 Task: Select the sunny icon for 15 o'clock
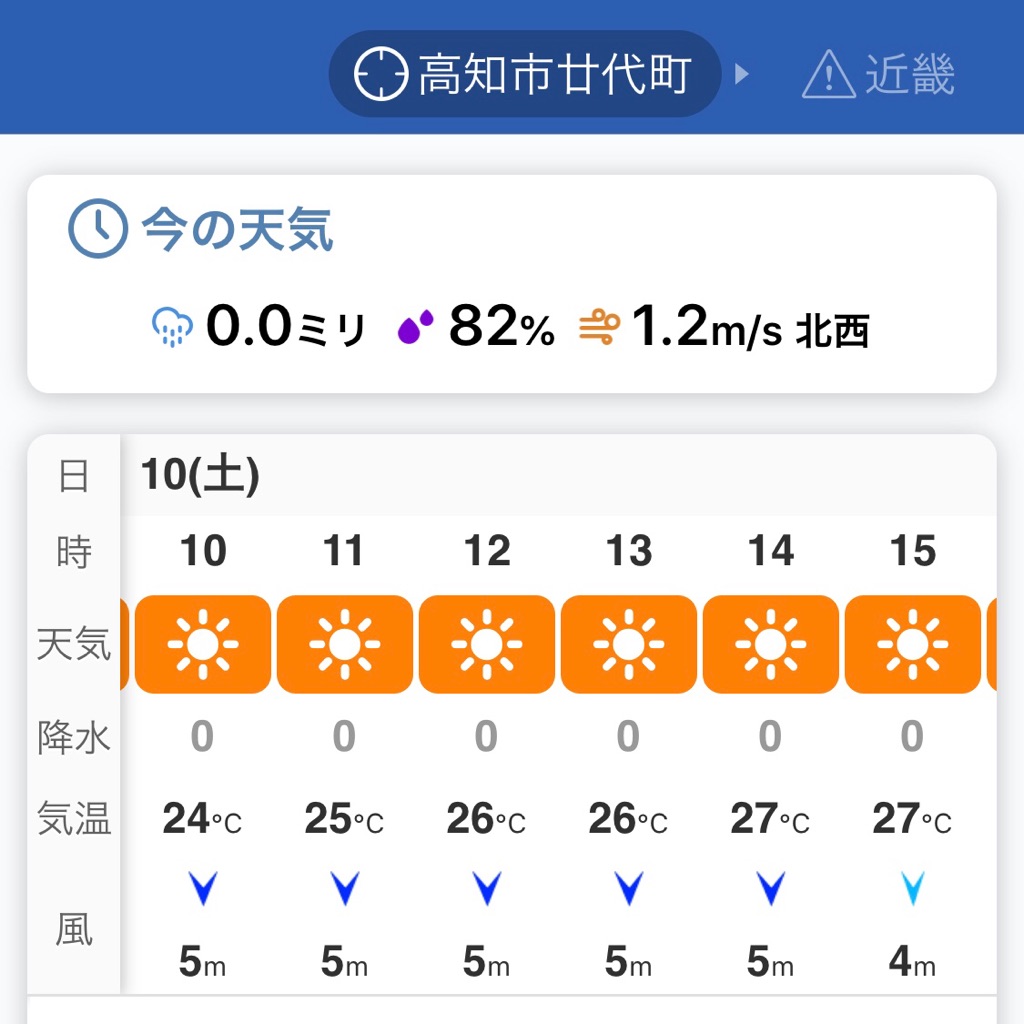913,644
